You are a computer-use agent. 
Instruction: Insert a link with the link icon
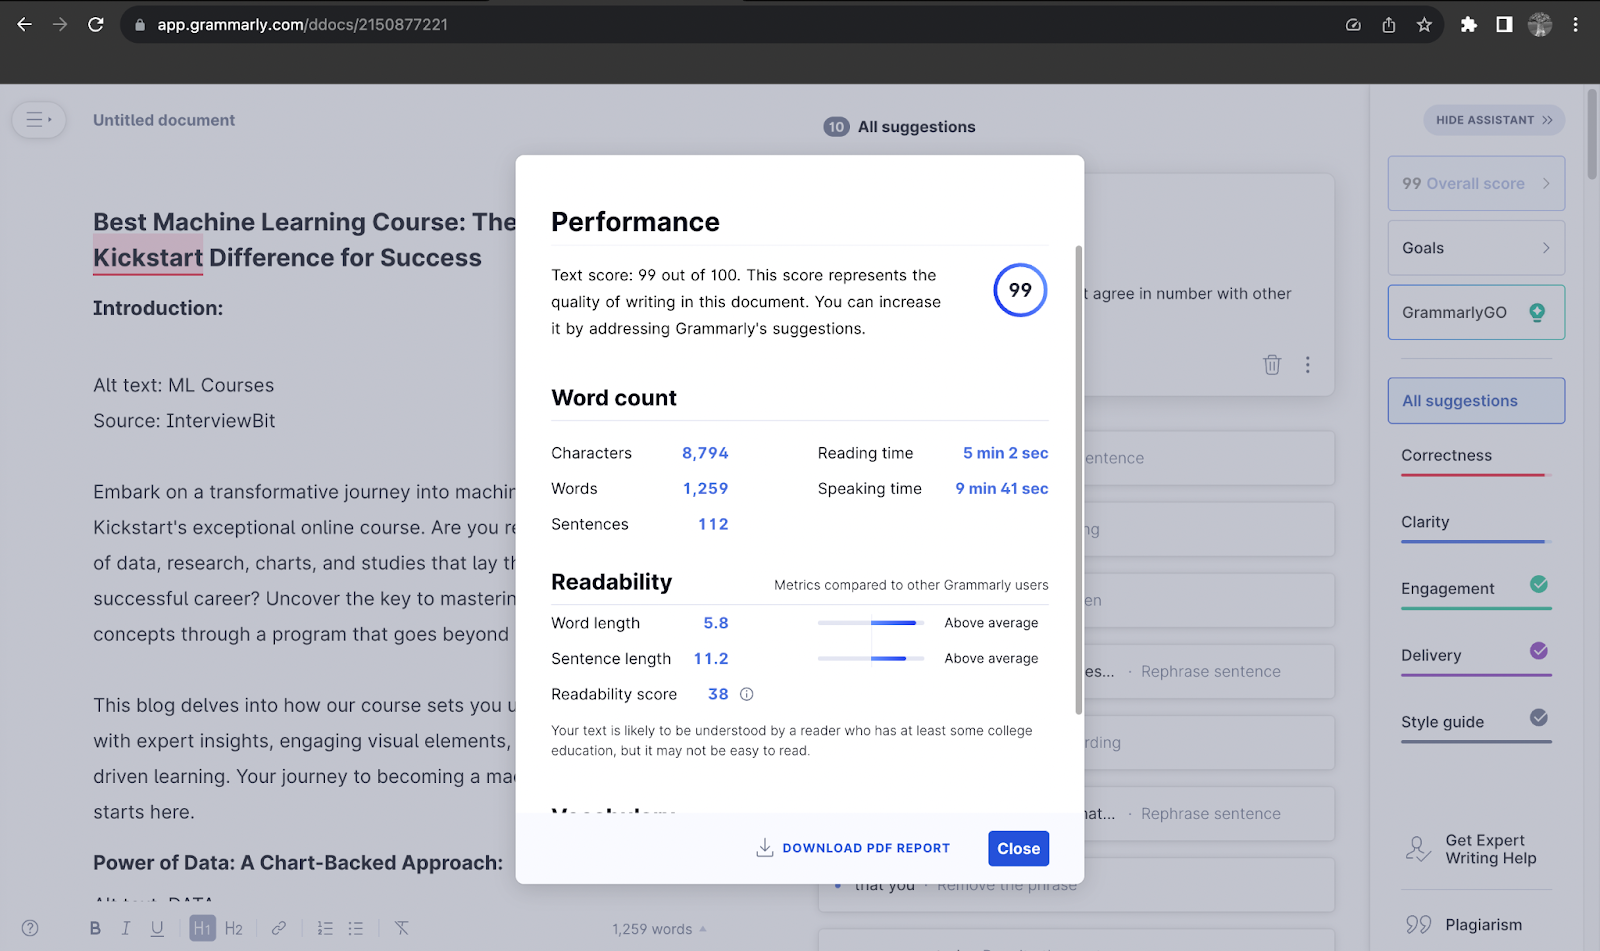click(x=279, y=928)
